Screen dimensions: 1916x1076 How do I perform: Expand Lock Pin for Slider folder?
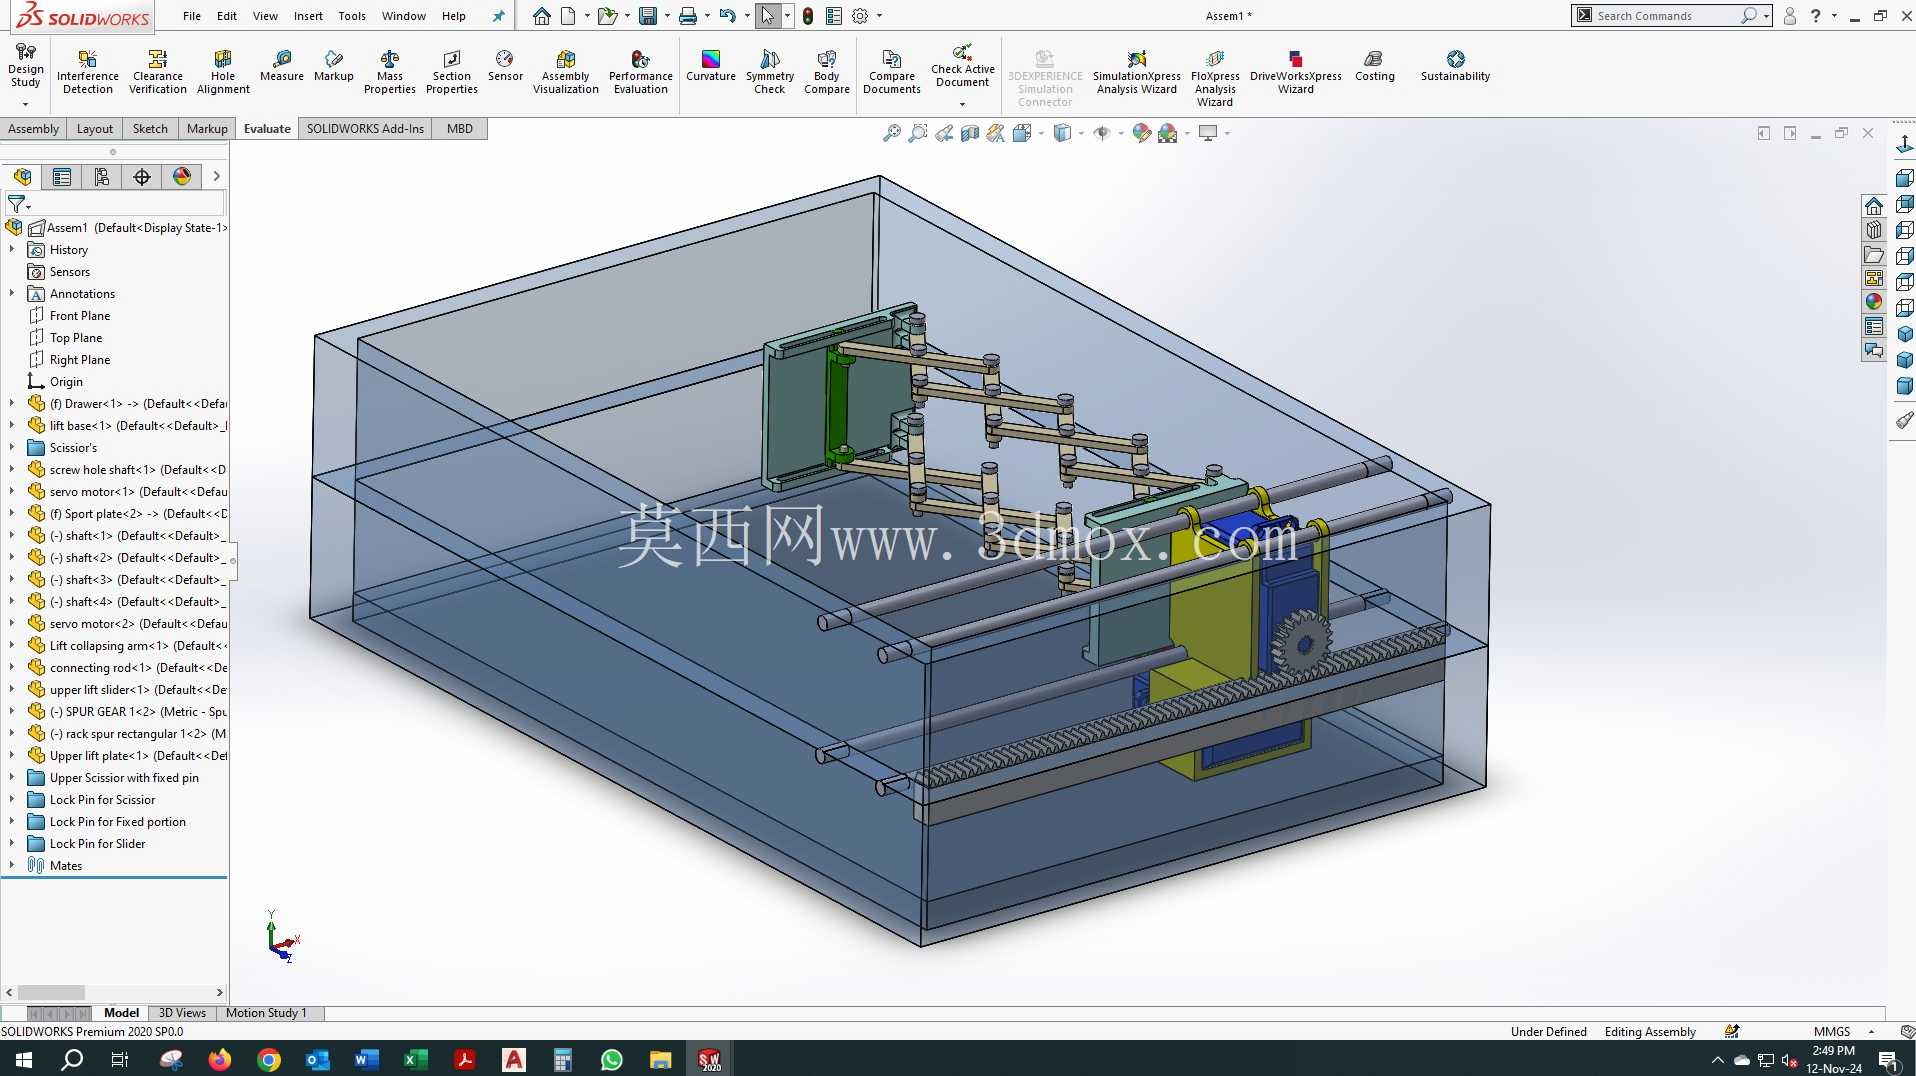[12, 844]
